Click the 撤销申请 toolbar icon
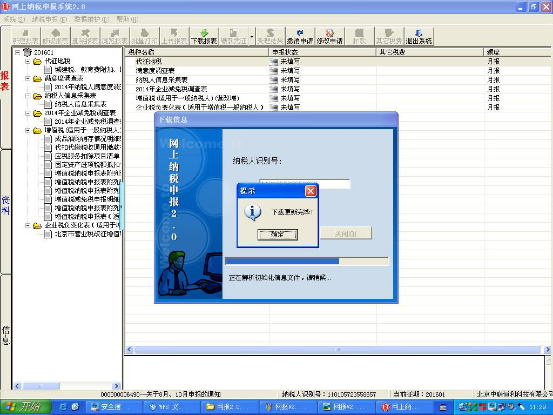 (300, 36)
